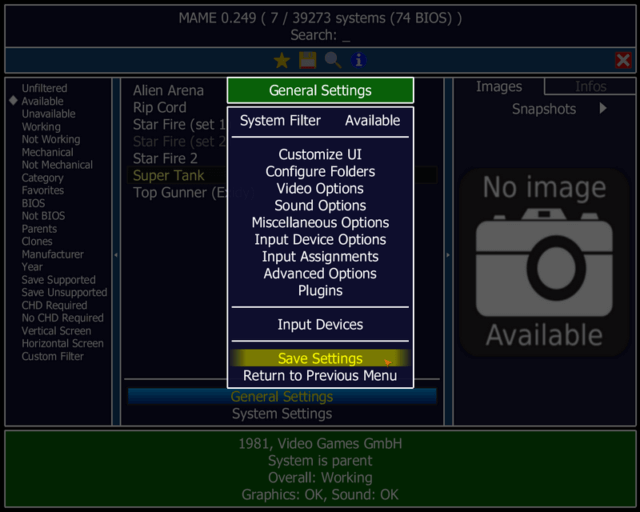
Task: Click Return to Previous Menu
Action: pos(320,376)
